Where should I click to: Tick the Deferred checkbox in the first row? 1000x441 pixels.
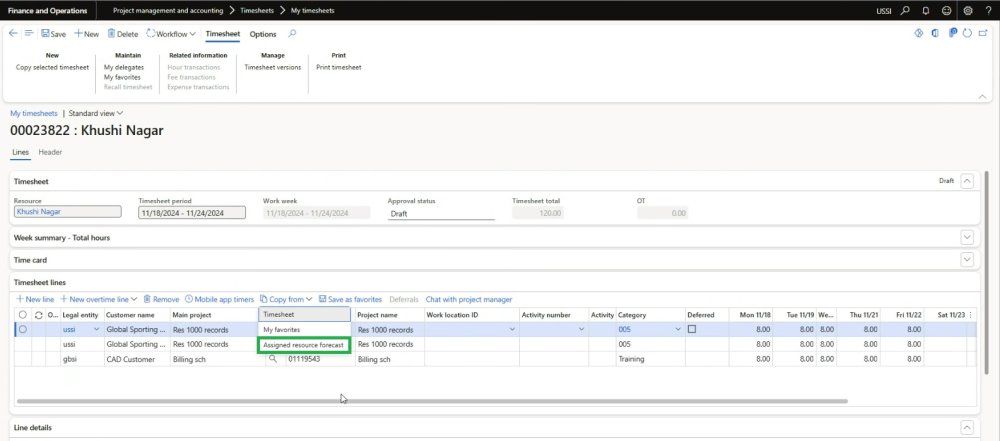[x=692, y=329]
